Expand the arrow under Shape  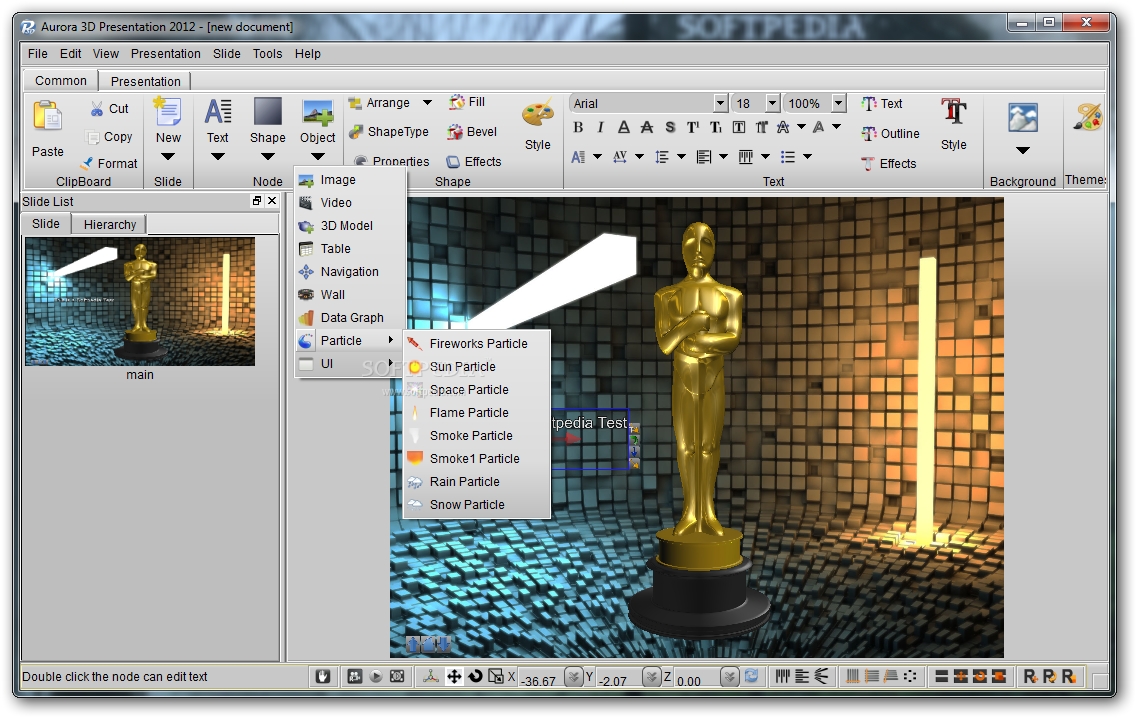click(268, 157)
